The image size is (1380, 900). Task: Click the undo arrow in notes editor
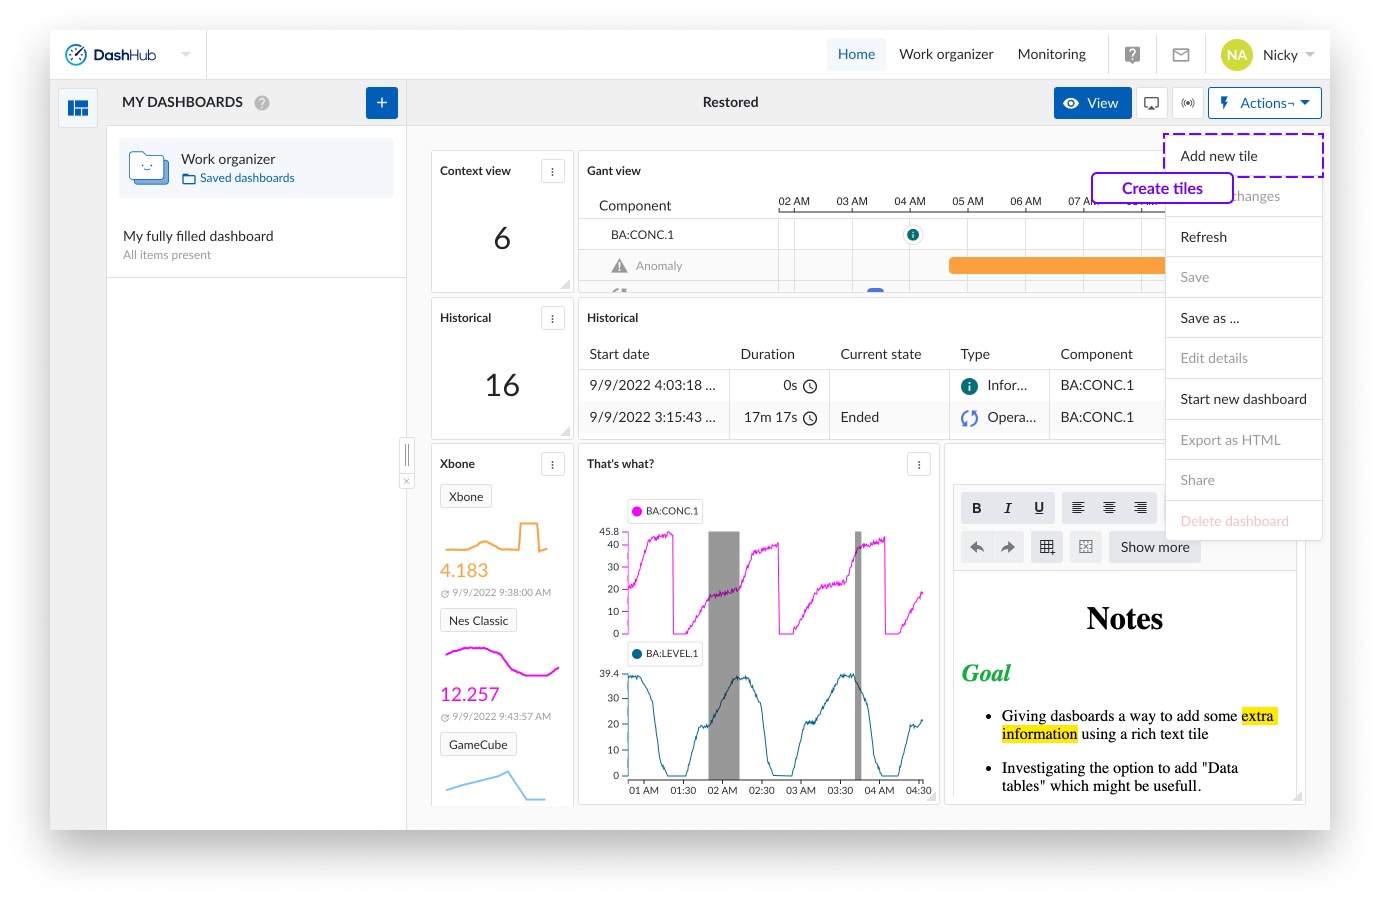[977, 547]
